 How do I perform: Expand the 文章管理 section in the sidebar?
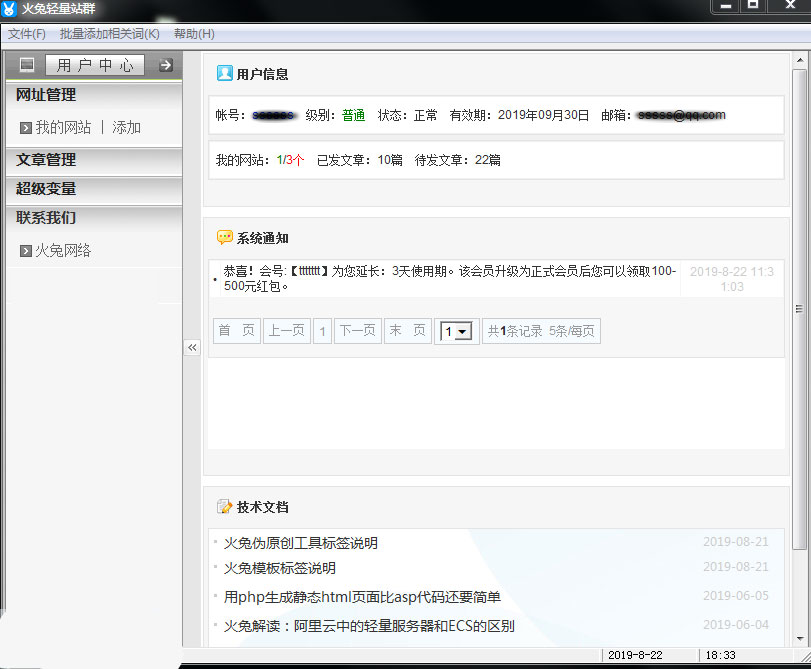tap(45, 161)
